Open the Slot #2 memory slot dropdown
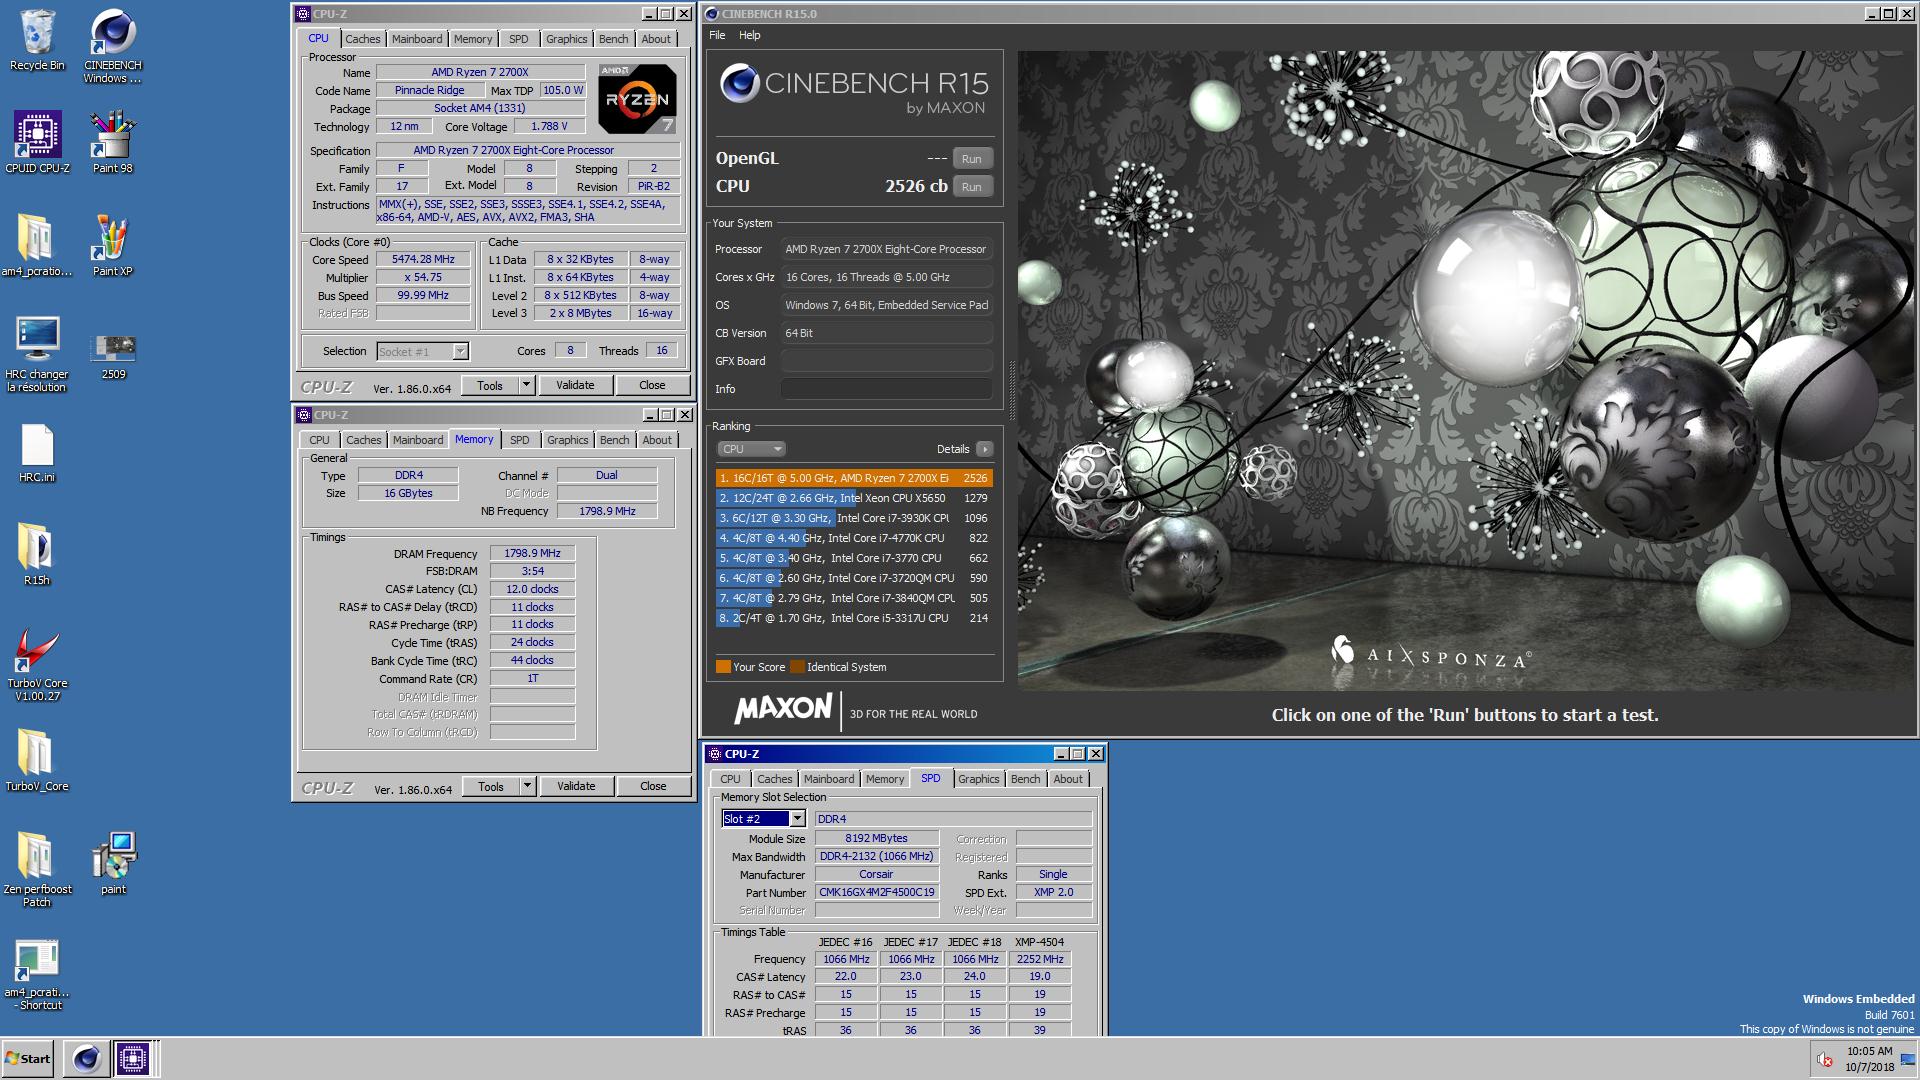 tap(763, 819)
